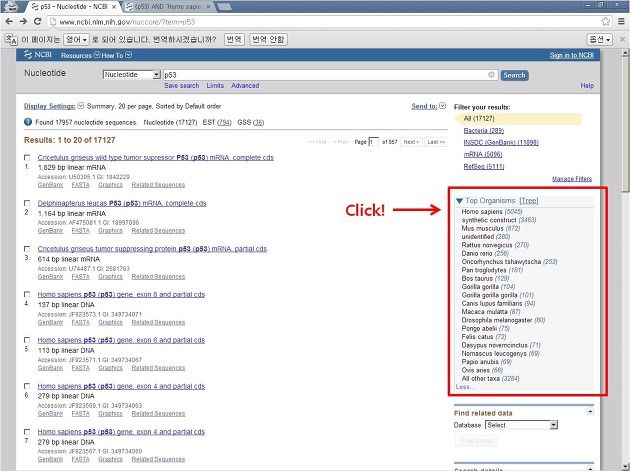Viewport: 630px width, 472px height.
Task: Select Mus musculus in Top Organisms
Action: point(491,228)
